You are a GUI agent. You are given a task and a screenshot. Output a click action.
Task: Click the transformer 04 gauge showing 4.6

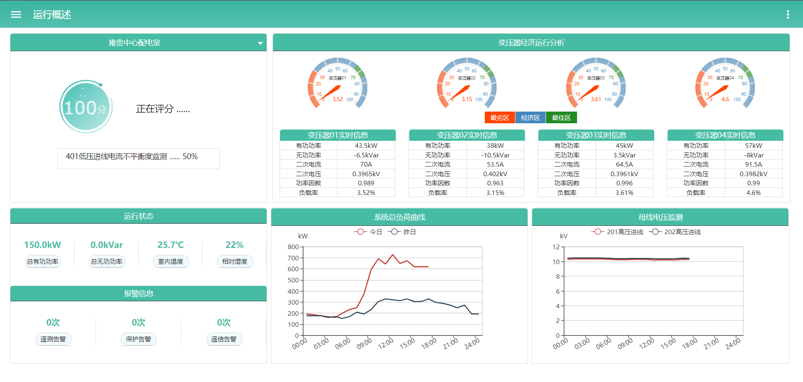(725, 82)
